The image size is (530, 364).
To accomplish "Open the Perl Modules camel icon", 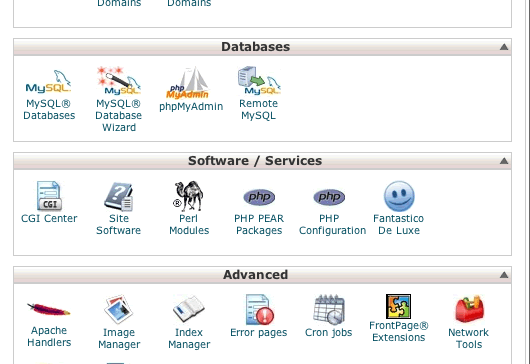I will click(x=188, y=196).
